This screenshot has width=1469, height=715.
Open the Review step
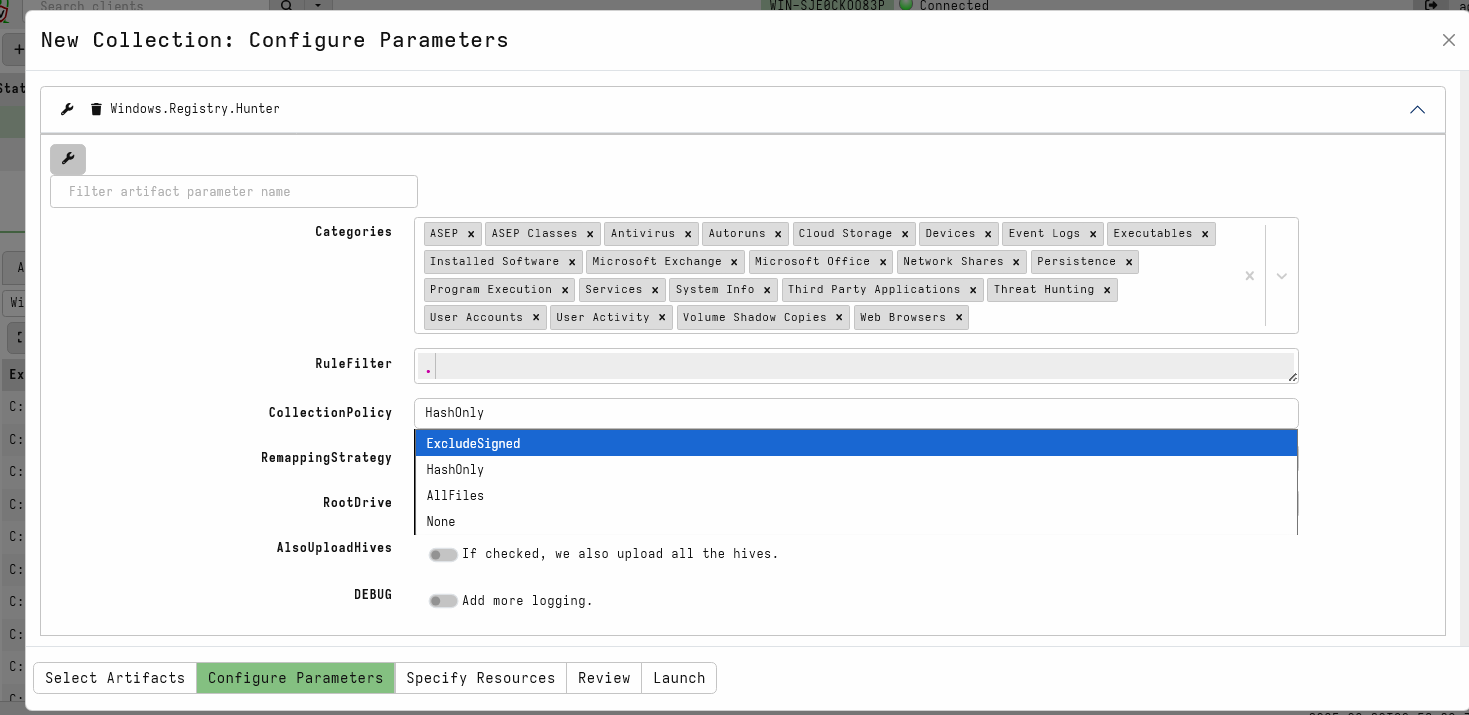(x=604, y=678)
